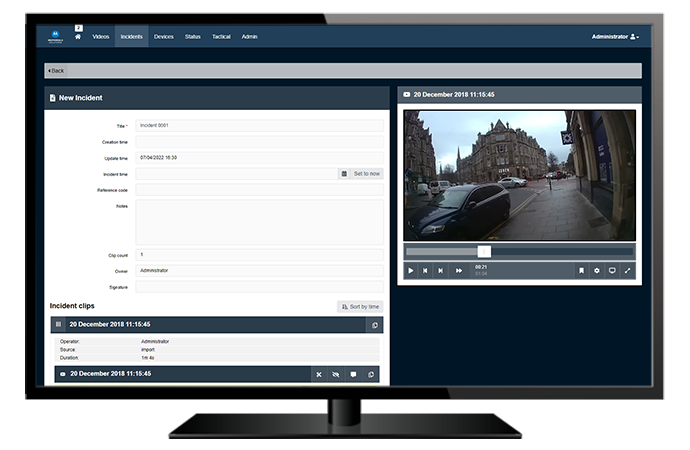Click the grid handle on first clip header
The image size is (690, 450).
58,324
